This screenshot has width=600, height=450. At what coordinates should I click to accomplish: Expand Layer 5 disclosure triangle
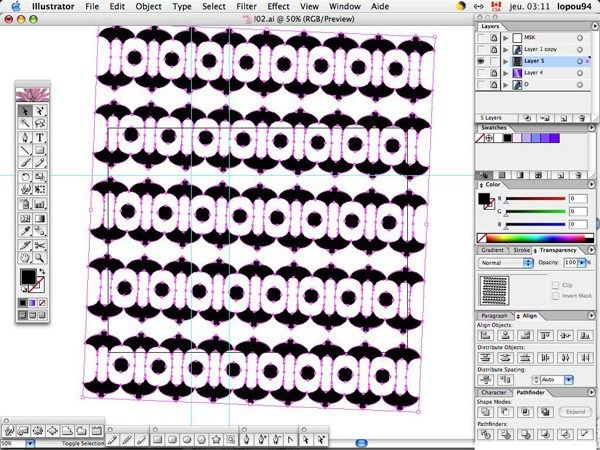pos(506,61)
